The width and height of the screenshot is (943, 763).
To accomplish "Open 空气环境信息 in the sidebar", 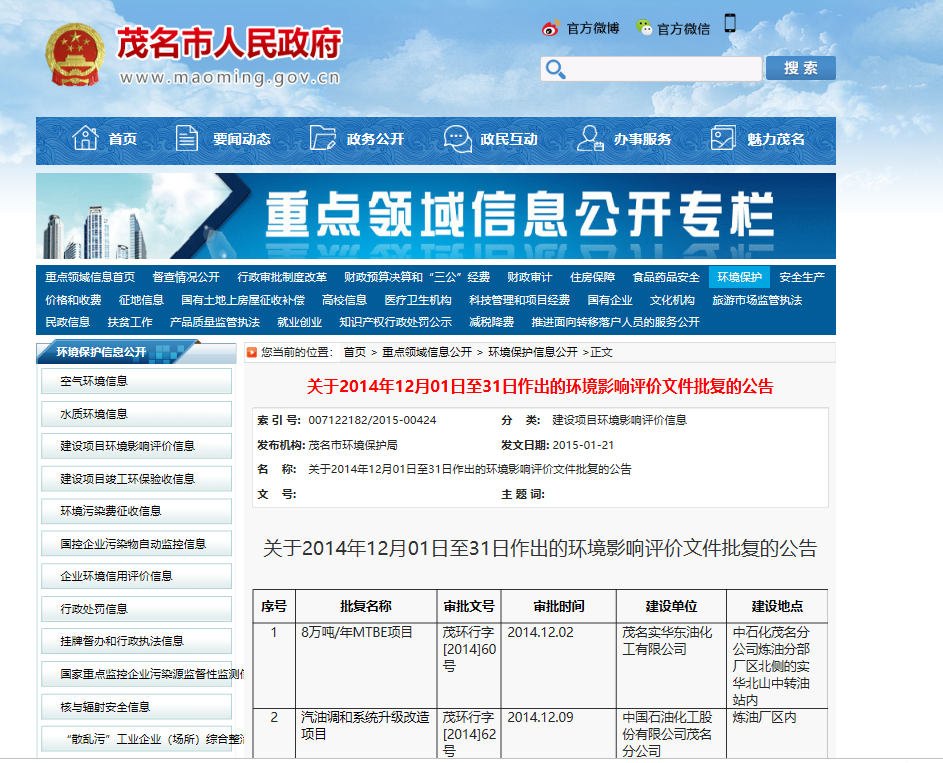I will [x=94, y=381].
